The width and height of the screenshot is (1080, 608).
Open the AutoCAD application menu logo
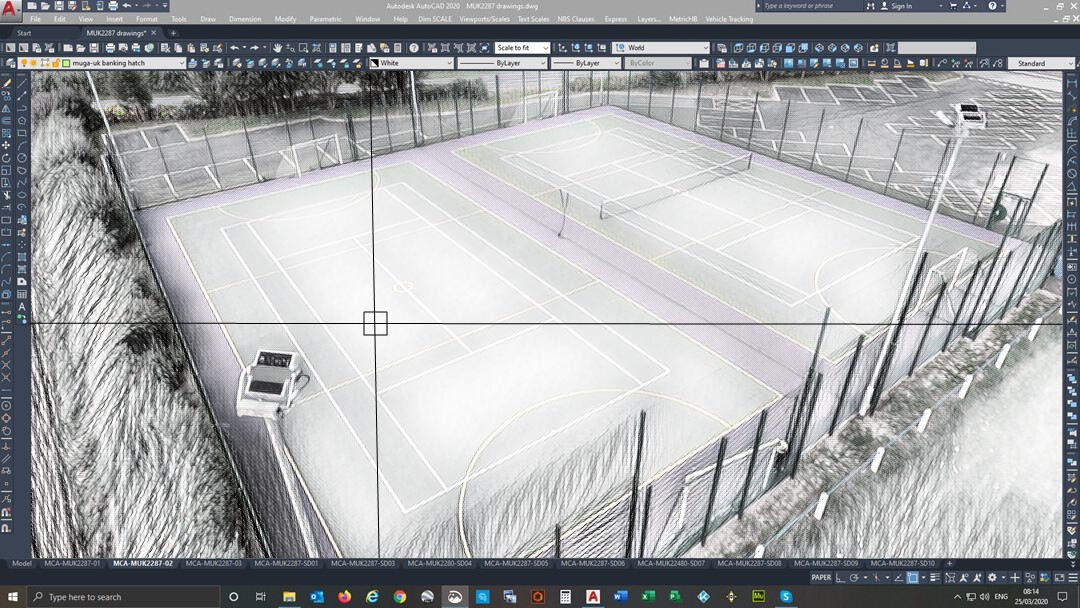tap(10, 8)
